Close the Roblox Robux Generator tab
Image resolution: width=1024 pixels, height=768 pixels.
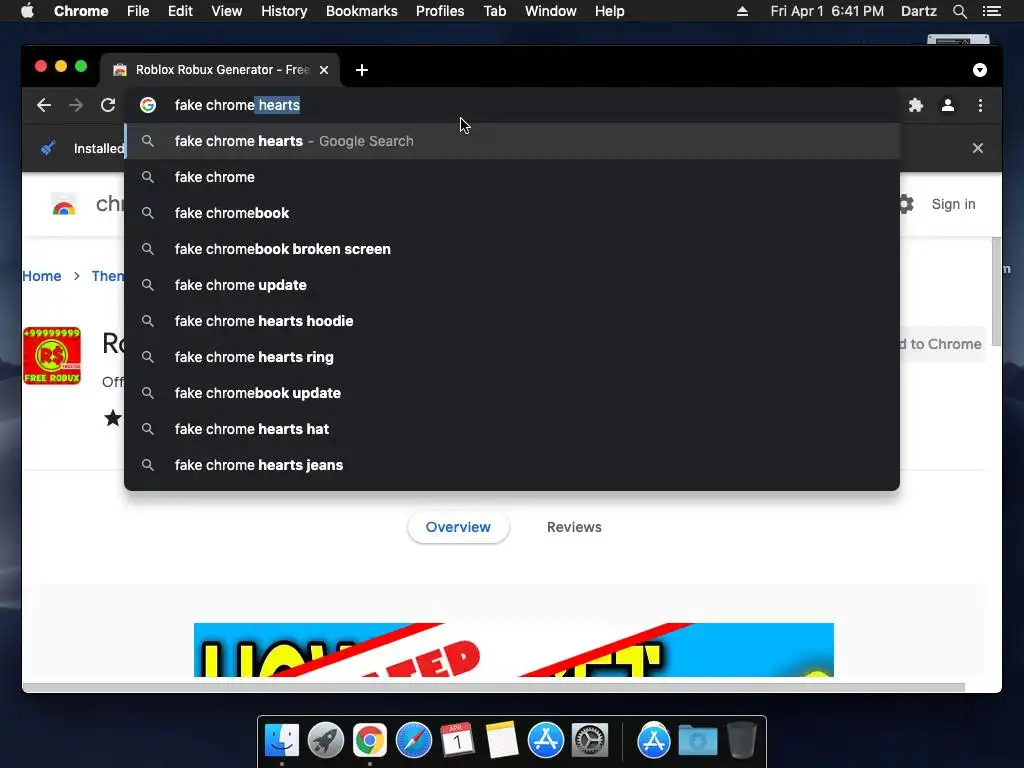(324, 70)
